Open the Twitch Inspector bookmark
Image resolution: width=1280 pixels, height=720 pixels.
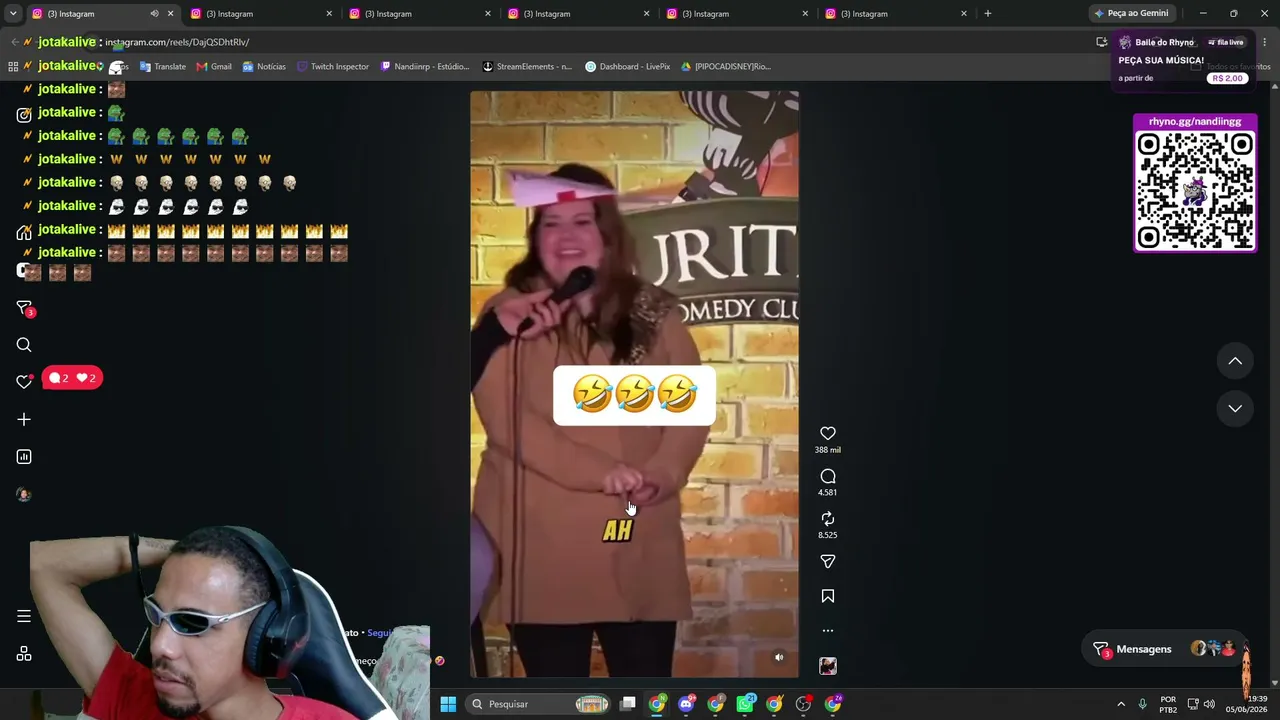pyautogui.click(x=333, y=67)
